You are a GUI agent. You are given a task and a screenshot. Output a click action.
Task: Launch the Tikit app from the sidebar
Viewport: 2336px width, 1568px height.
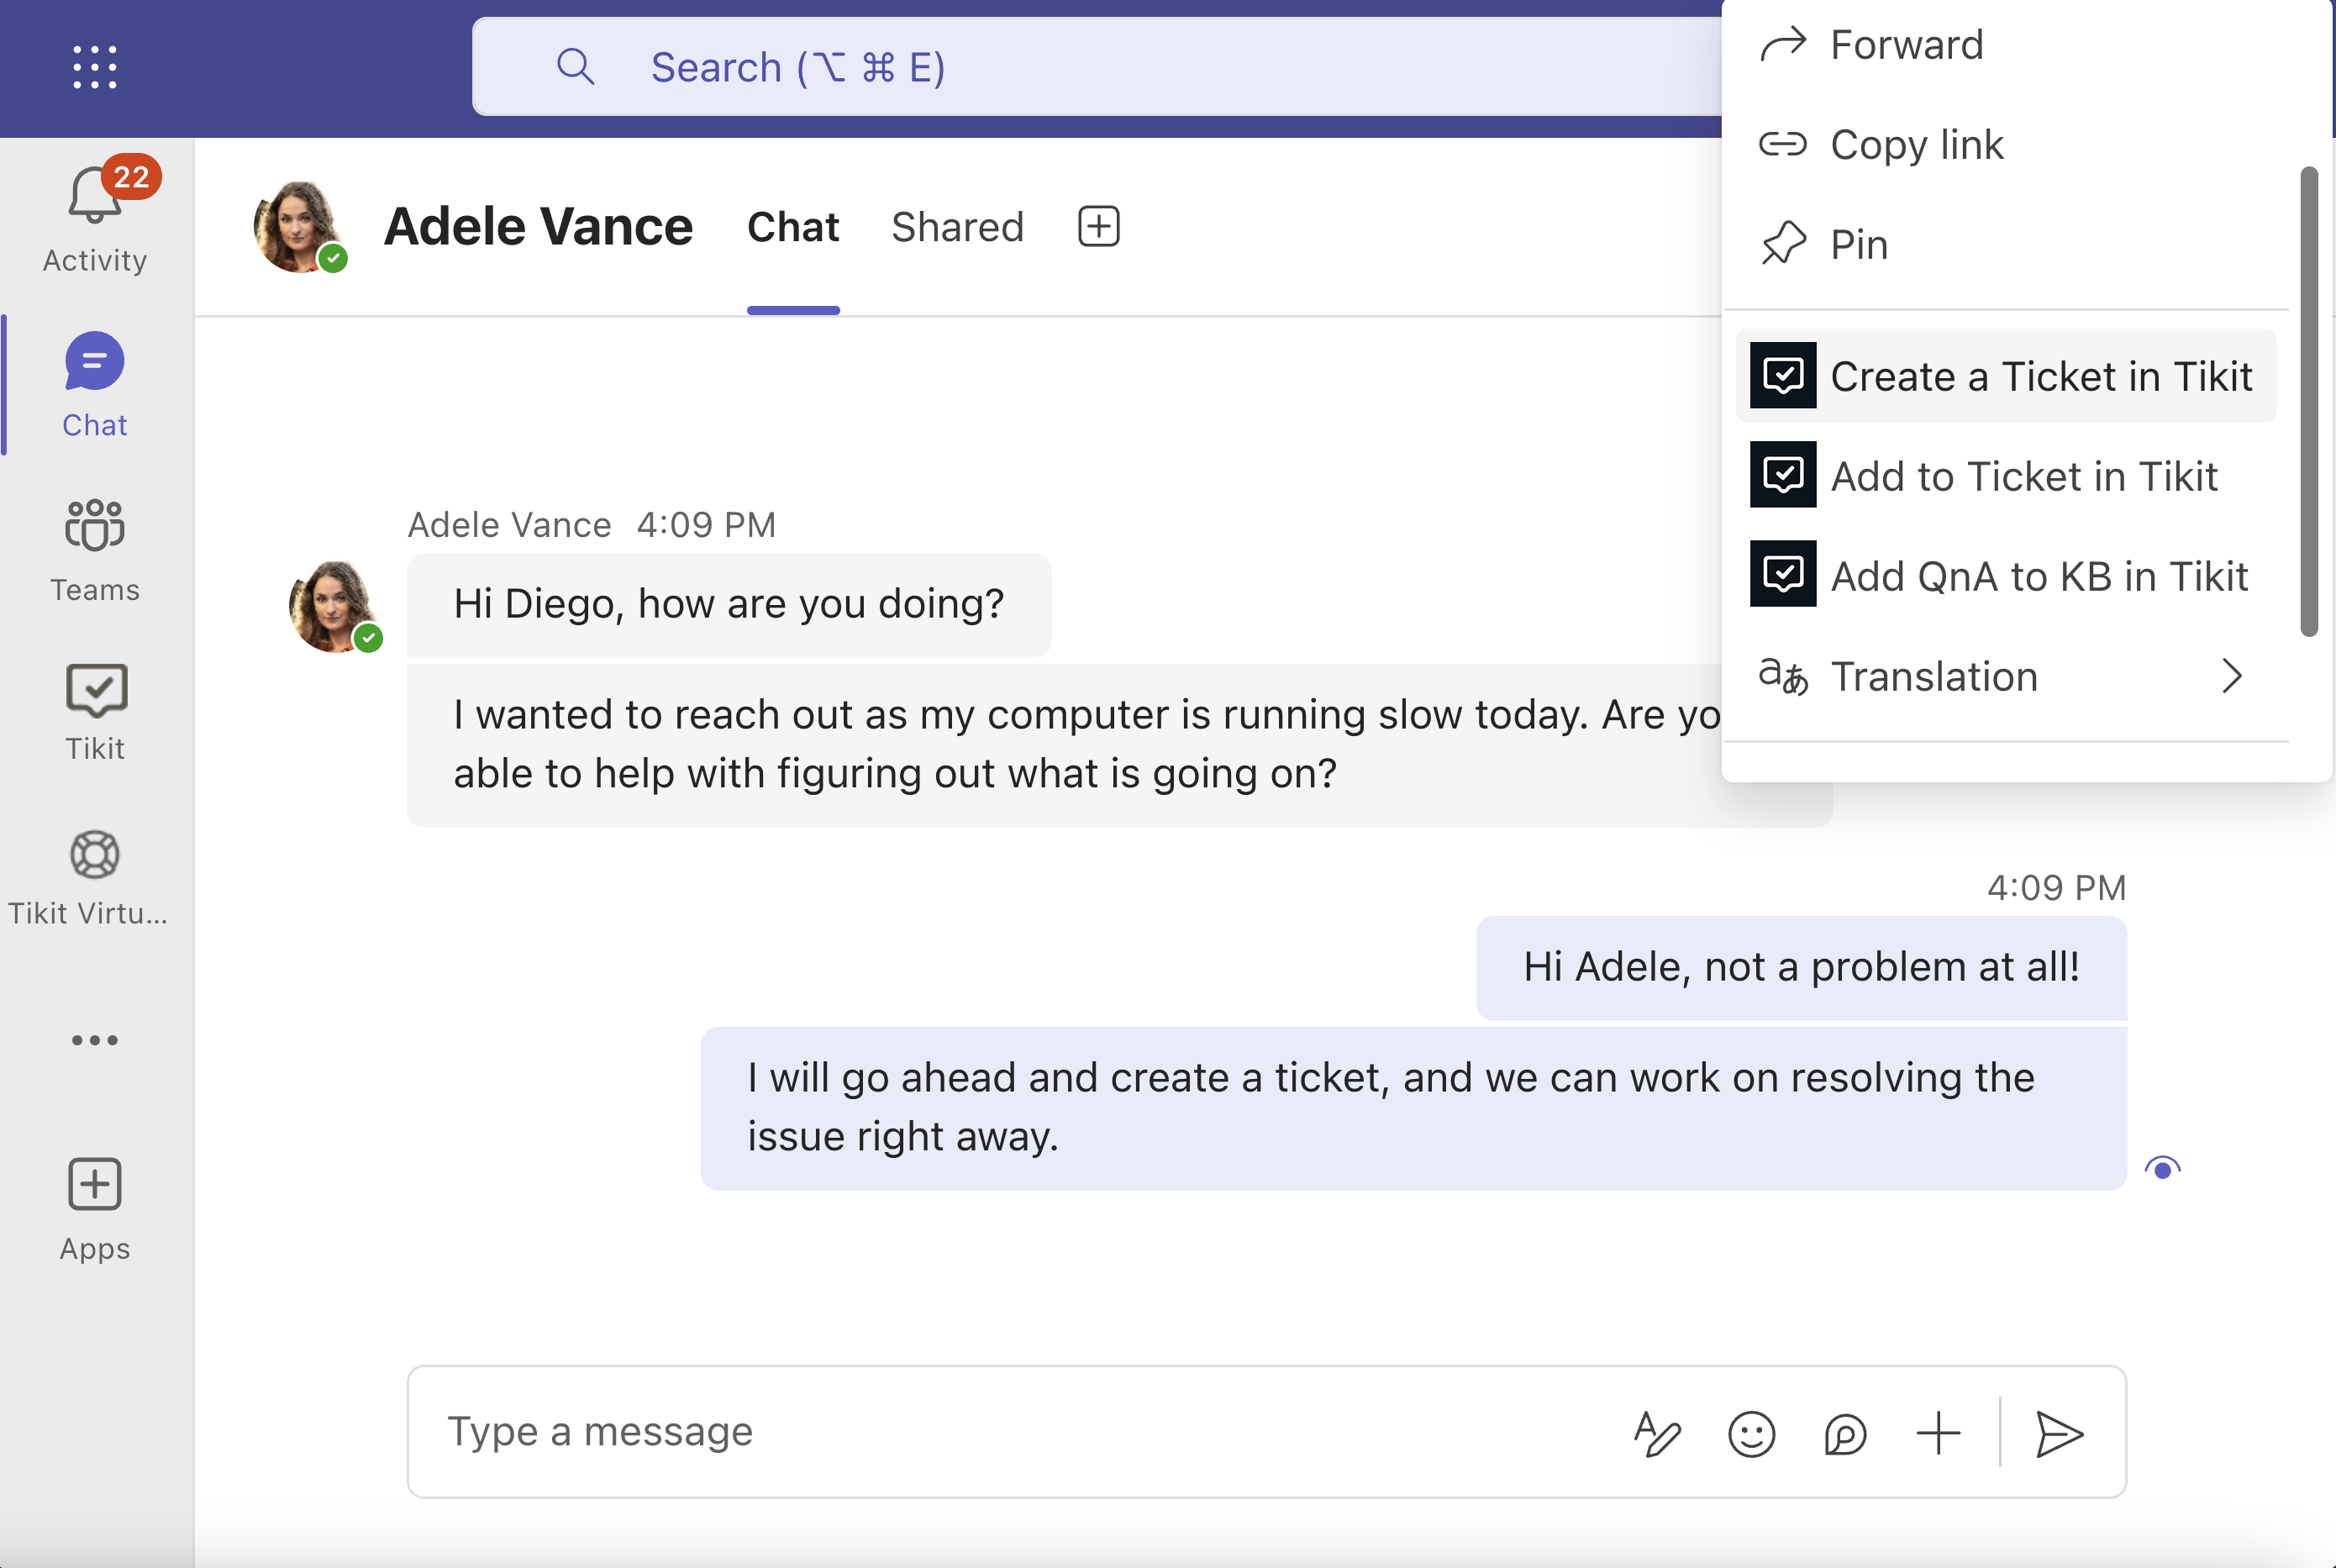click(x=95, y=690)
